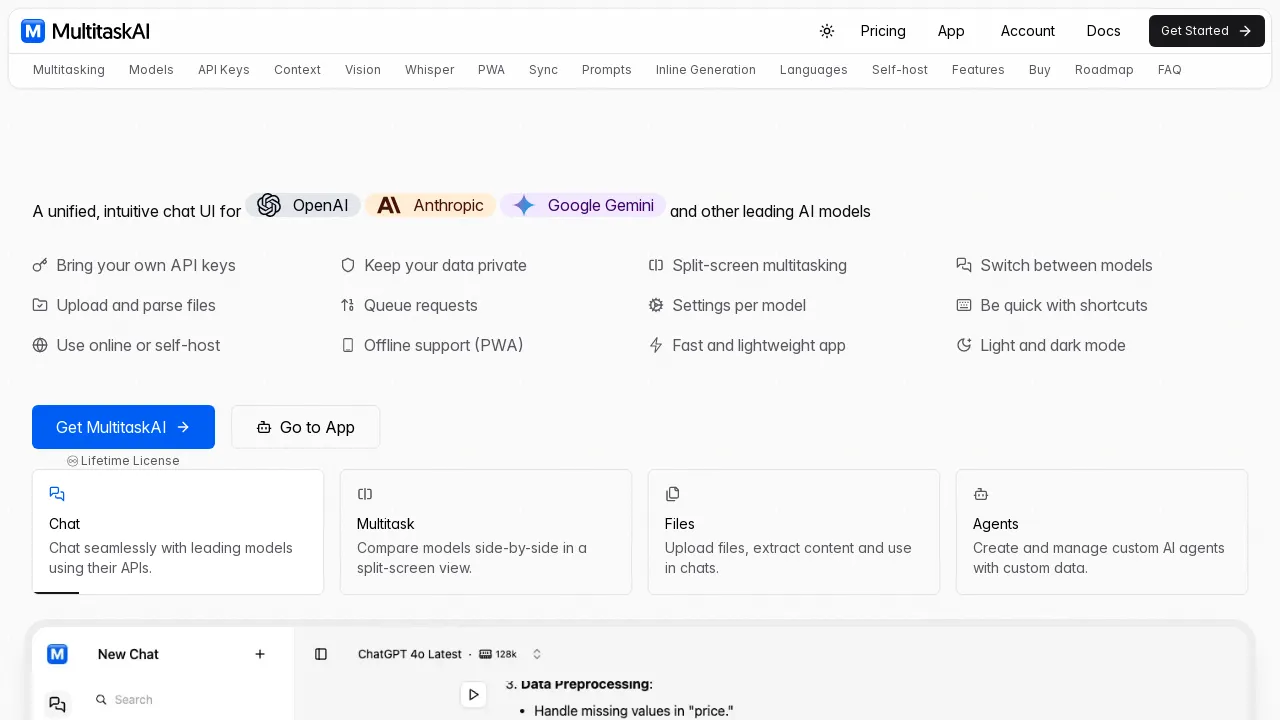Viewport: 1280px width, 720px height.
Task: Select the Chat feature icon
Action: coord(57,493)
